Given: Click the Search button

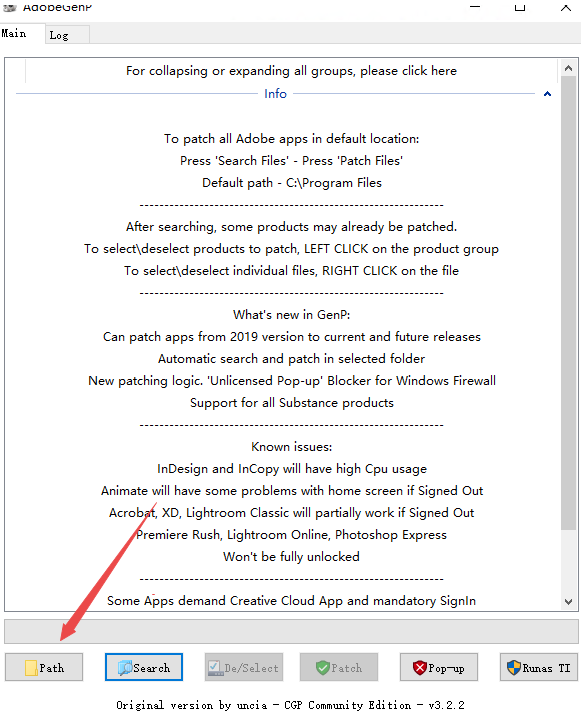Looking at the screenshot, I should click(x=144, y=667).
